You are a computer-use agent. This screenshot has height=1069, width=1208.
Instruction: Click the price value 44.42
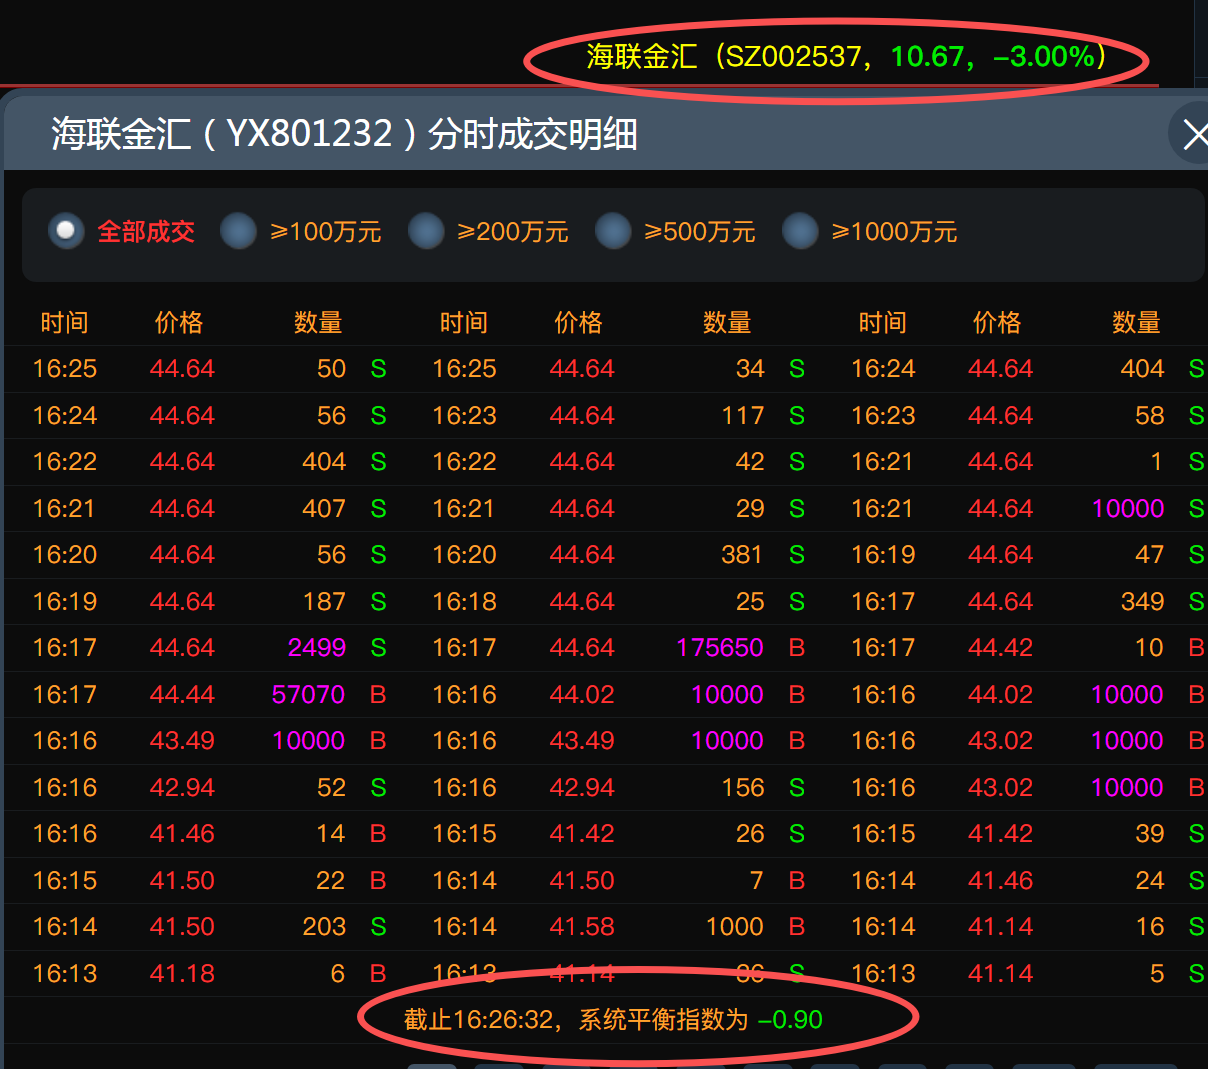pyautogui.click(x=1000, y=648)
